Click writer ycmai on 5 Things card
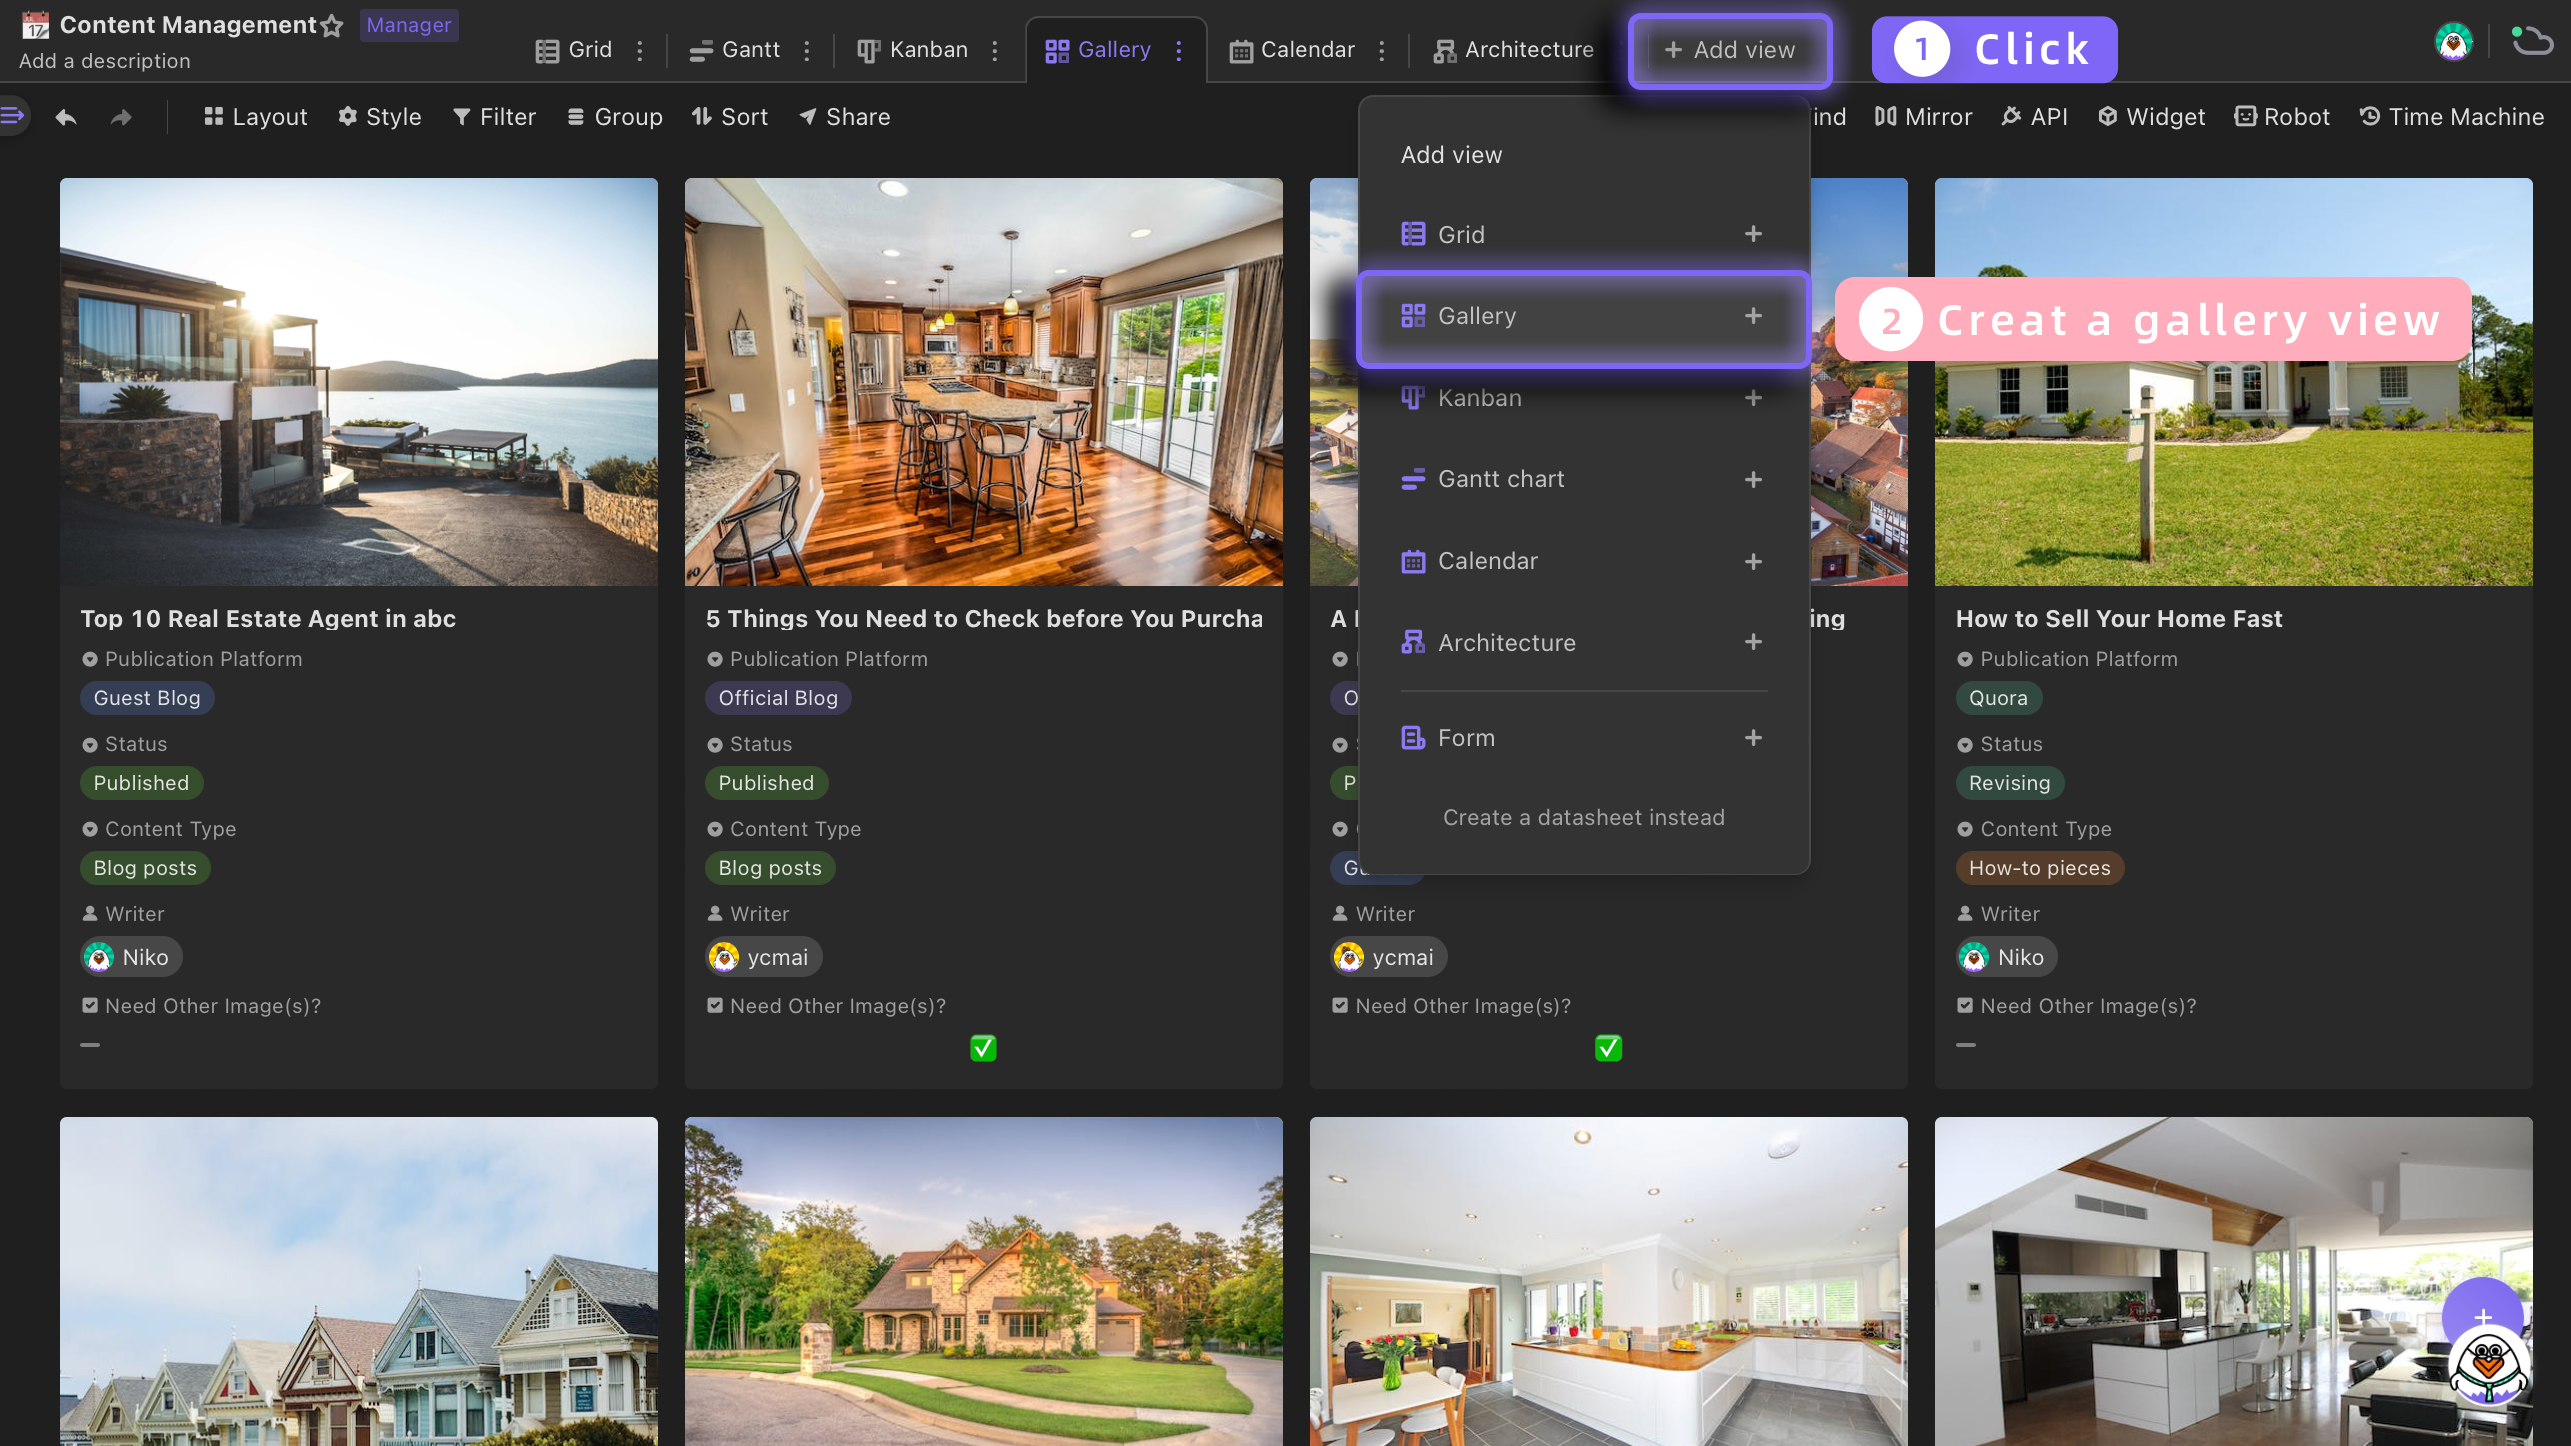The width and height of the screenshot is (2571, 1446). click(764, 957)
